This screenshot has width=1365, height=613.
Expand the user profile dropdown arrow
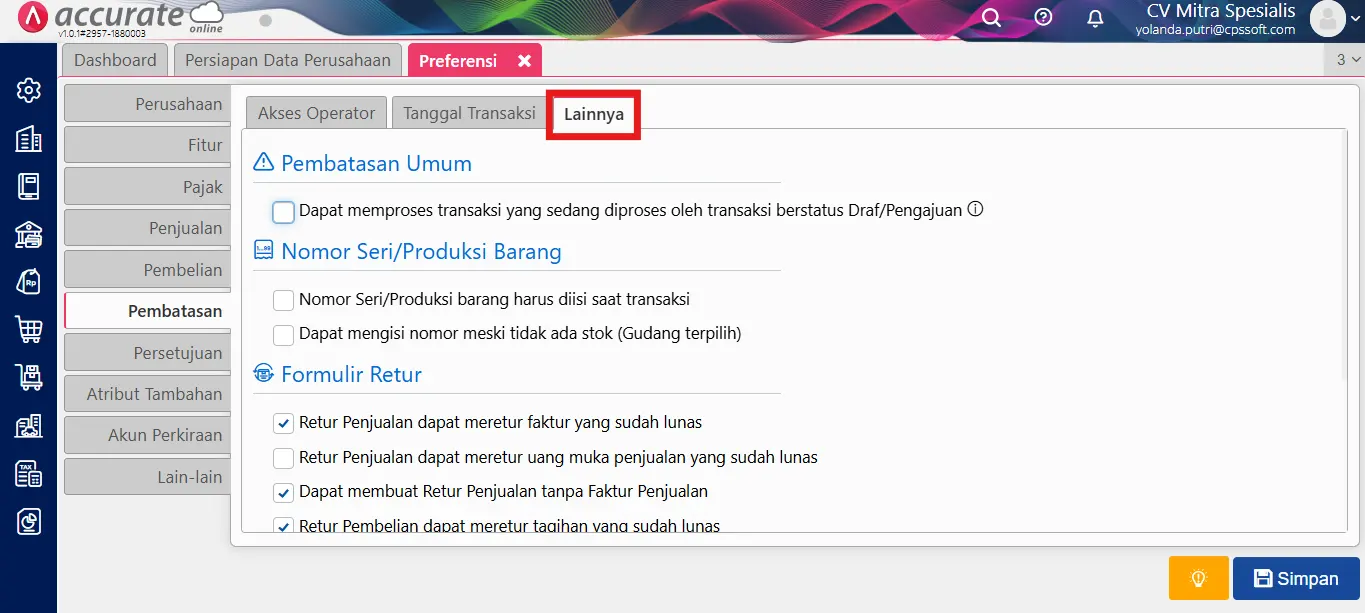pyautogui.click(x=1355, y=19)
